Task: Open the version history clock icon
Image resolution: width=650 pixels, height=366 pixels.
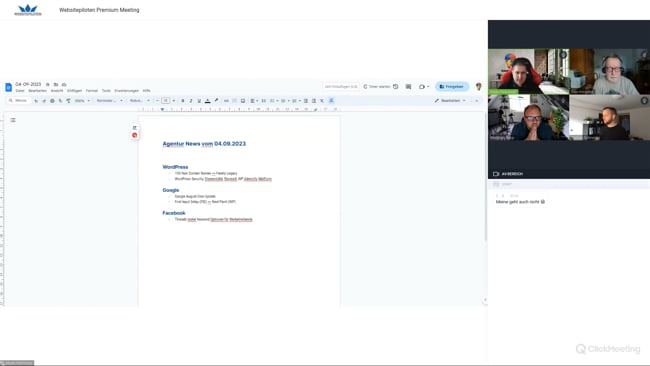Action: 396,87
